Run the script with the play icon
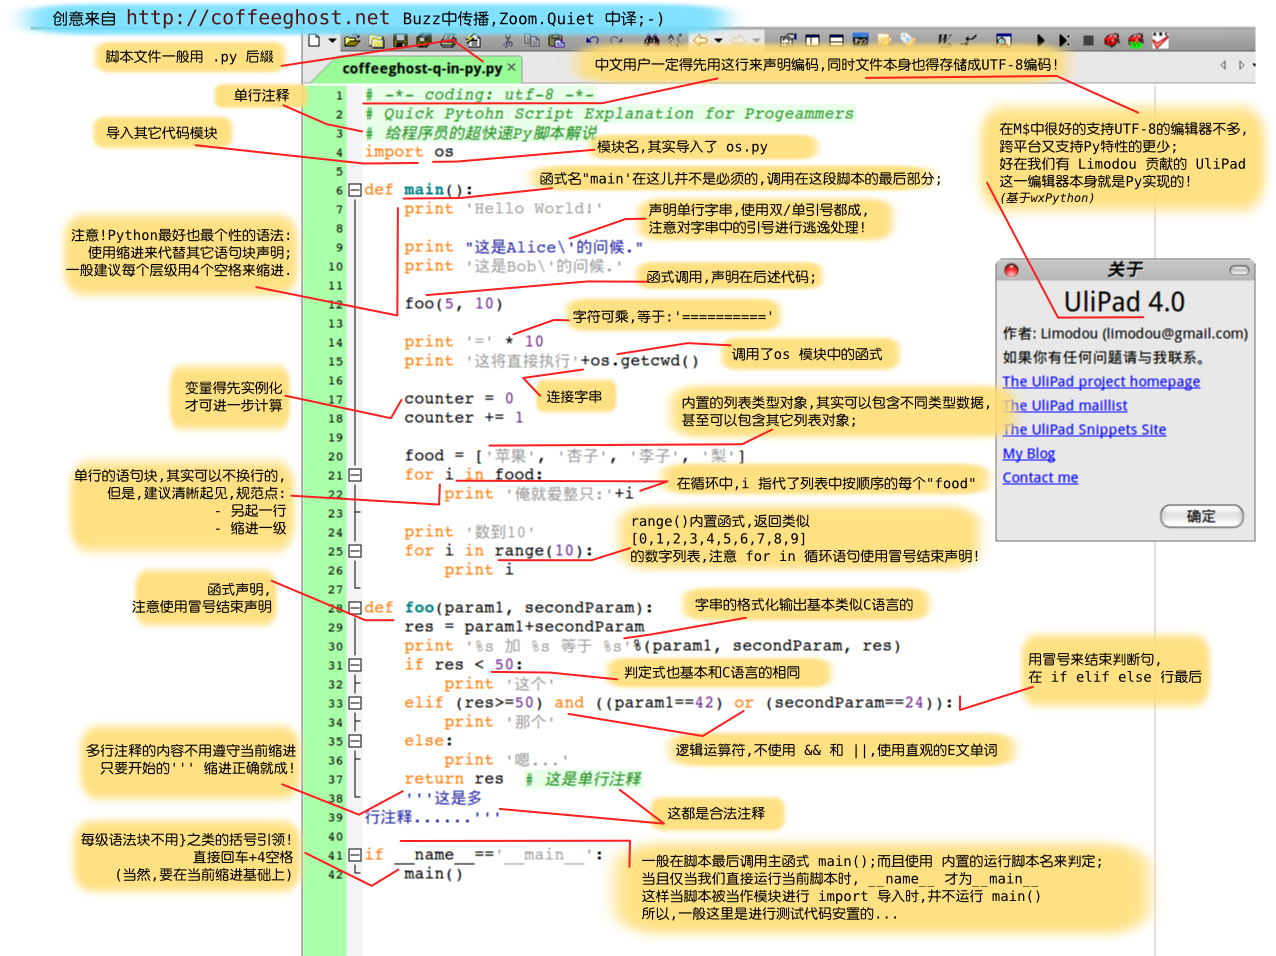 [x=1040, y=41]
